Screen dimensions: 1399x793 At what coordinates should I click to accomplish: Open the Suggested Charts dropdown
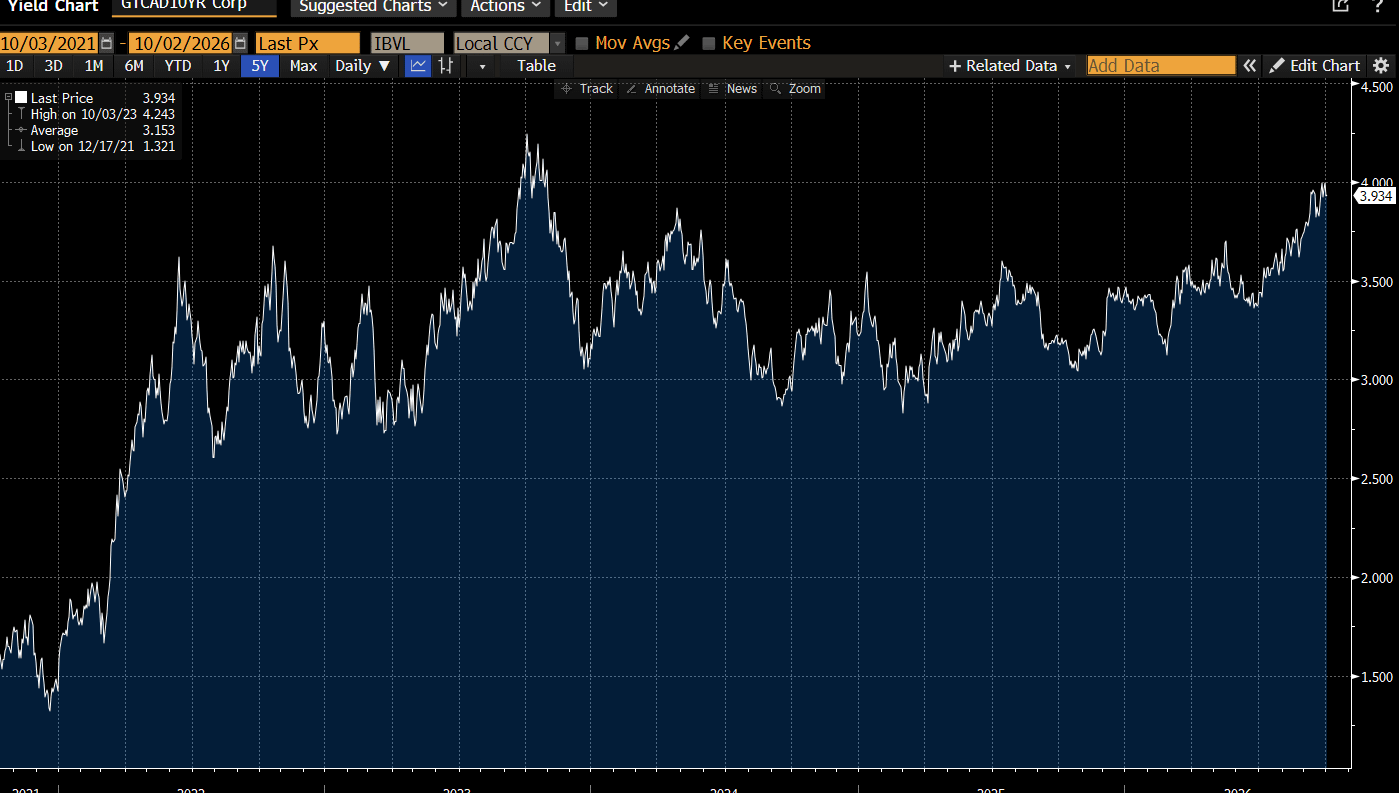click(372, 7)
